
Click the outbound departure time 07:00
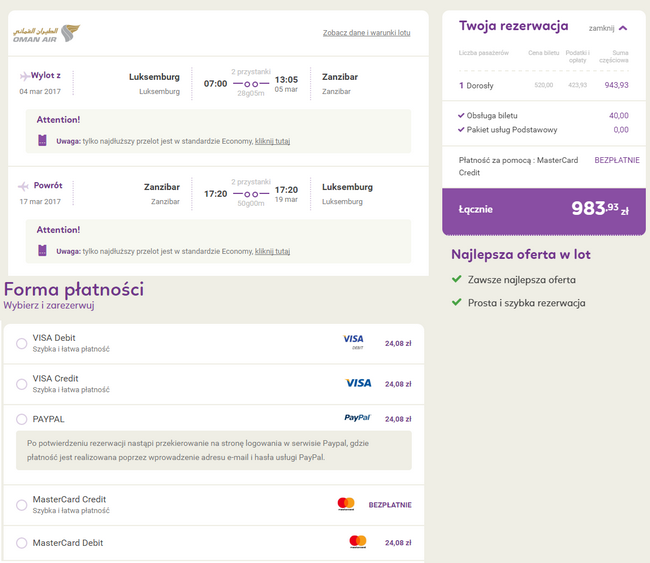tap(216, 84)
